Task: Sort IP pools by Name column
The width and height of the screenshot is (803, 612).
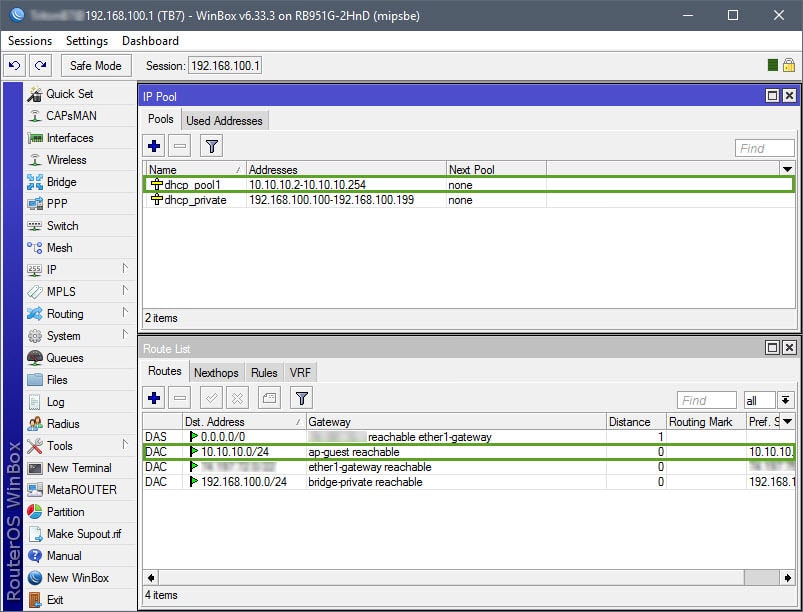Action: [195, 170]
